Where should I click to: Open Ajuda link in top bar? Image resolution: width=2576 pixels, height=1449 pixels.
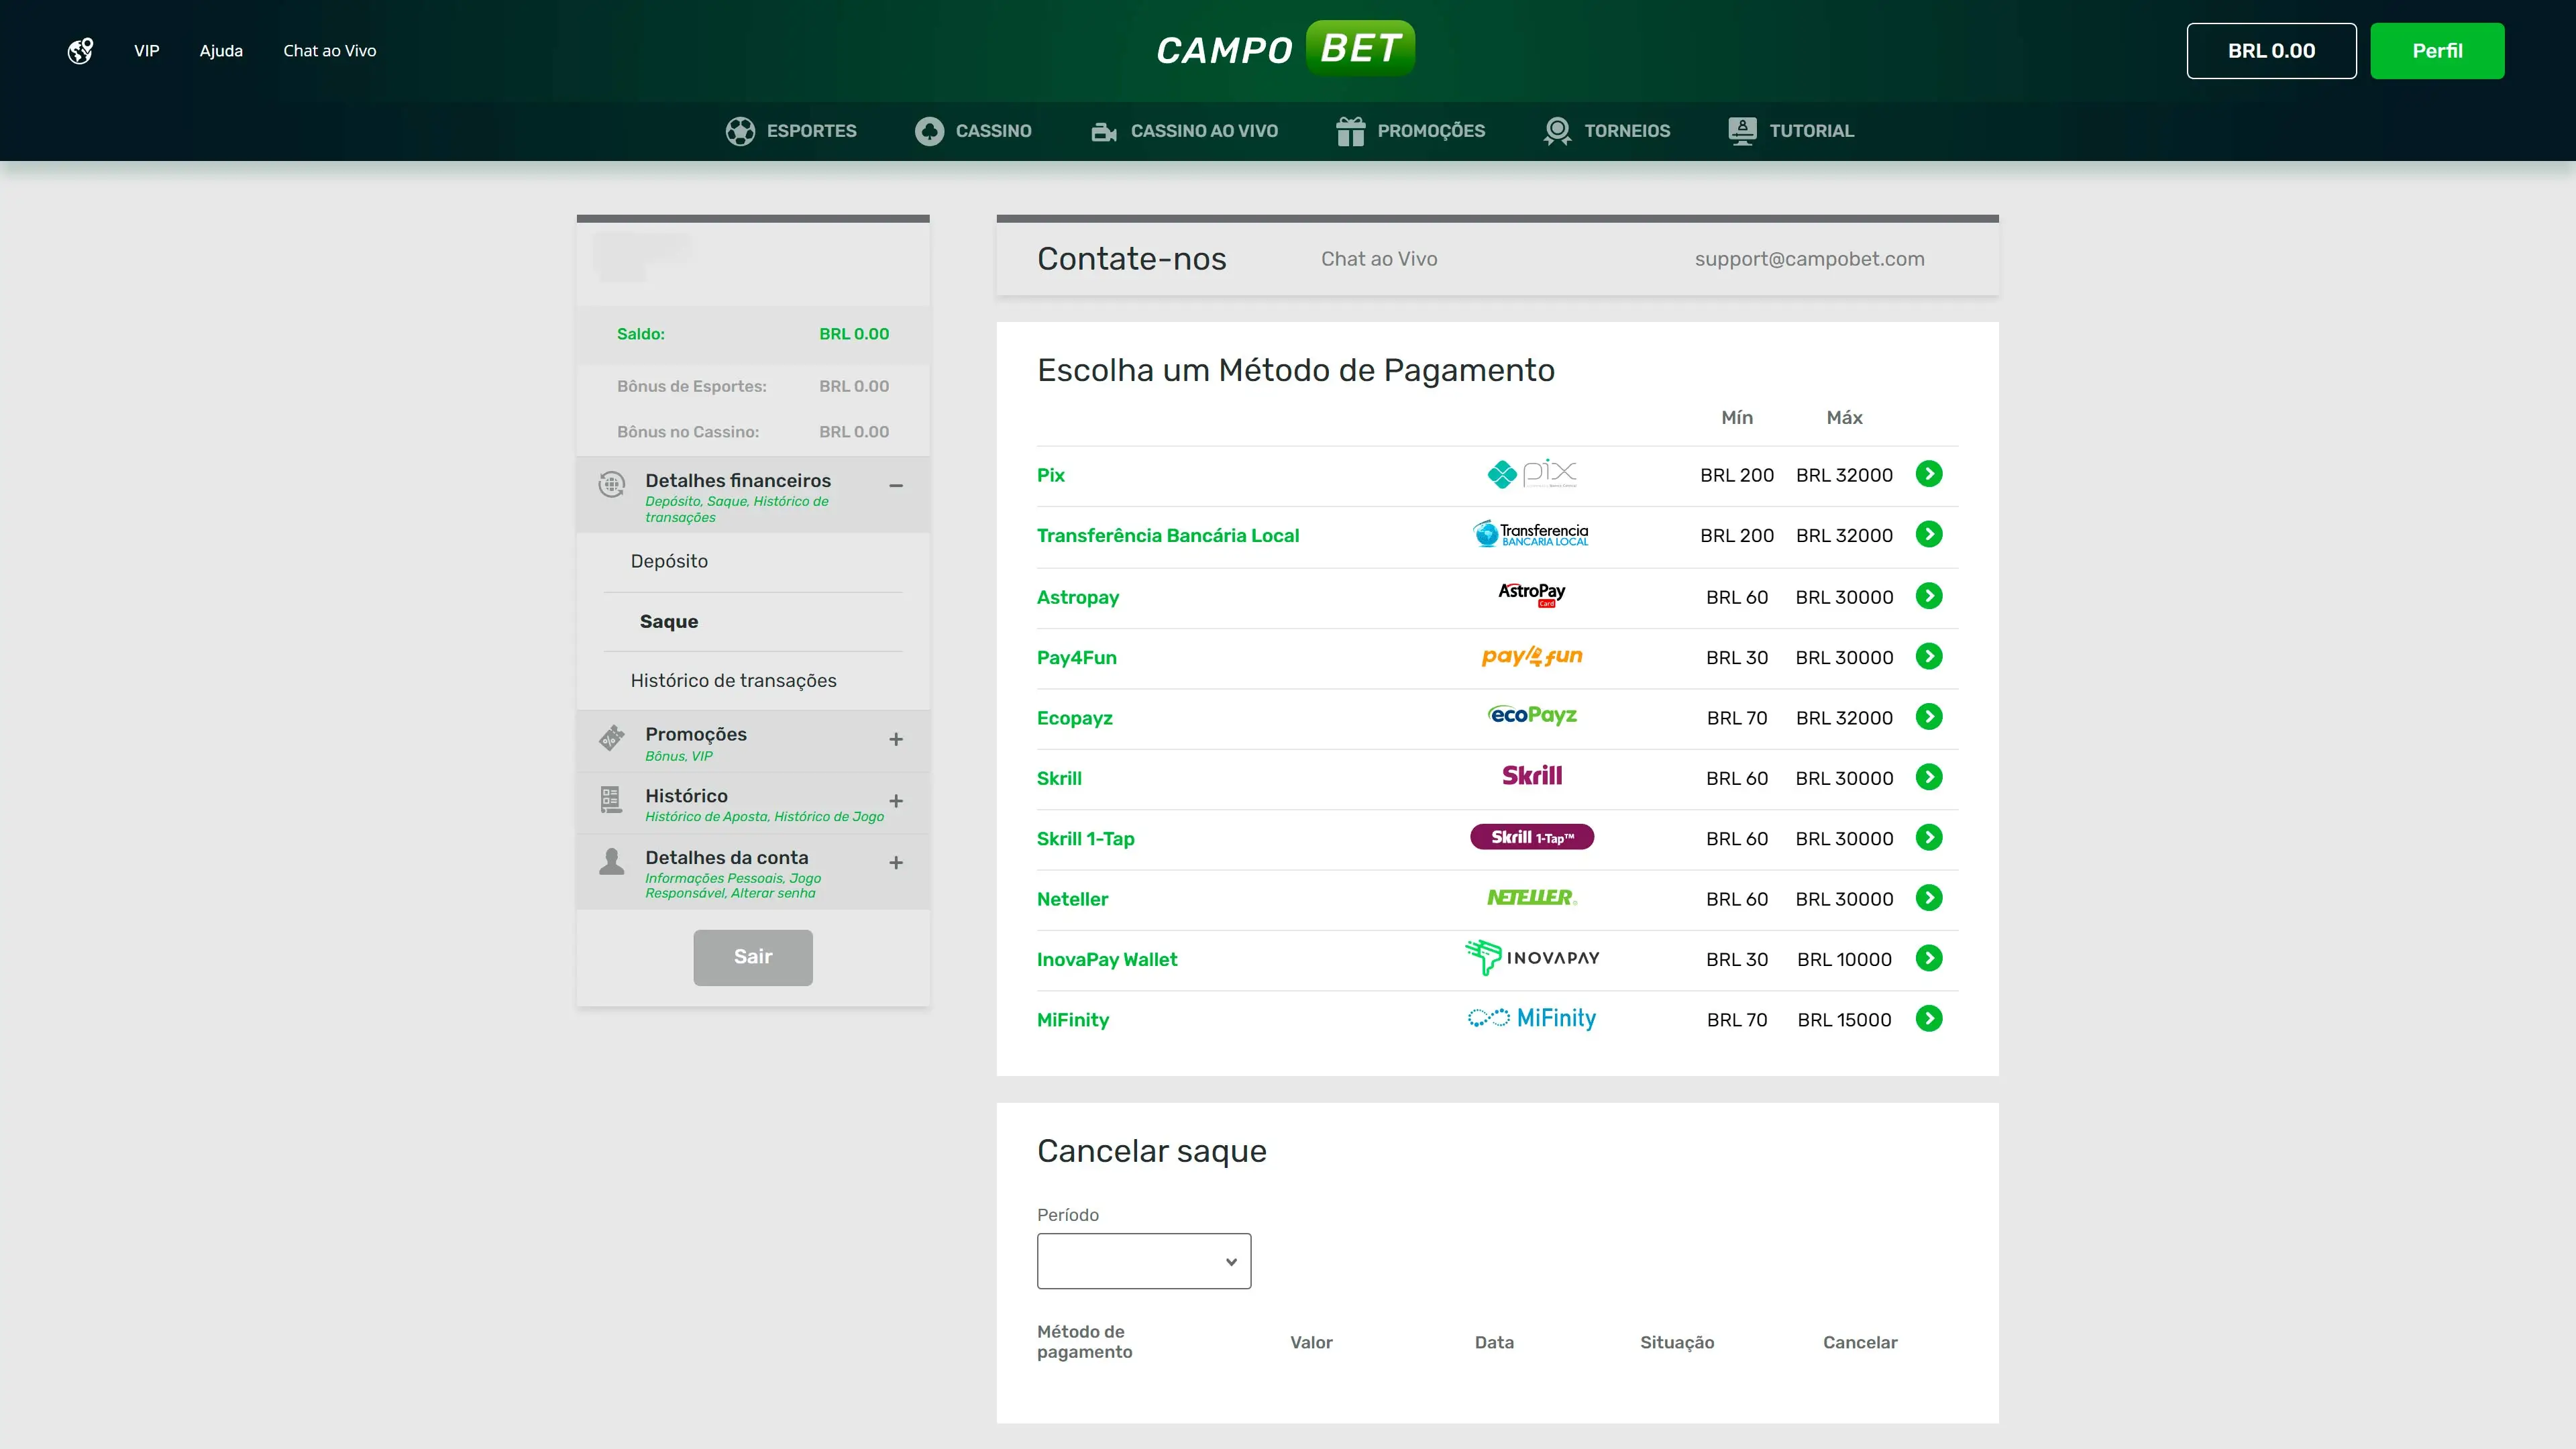tap(221, 51)
